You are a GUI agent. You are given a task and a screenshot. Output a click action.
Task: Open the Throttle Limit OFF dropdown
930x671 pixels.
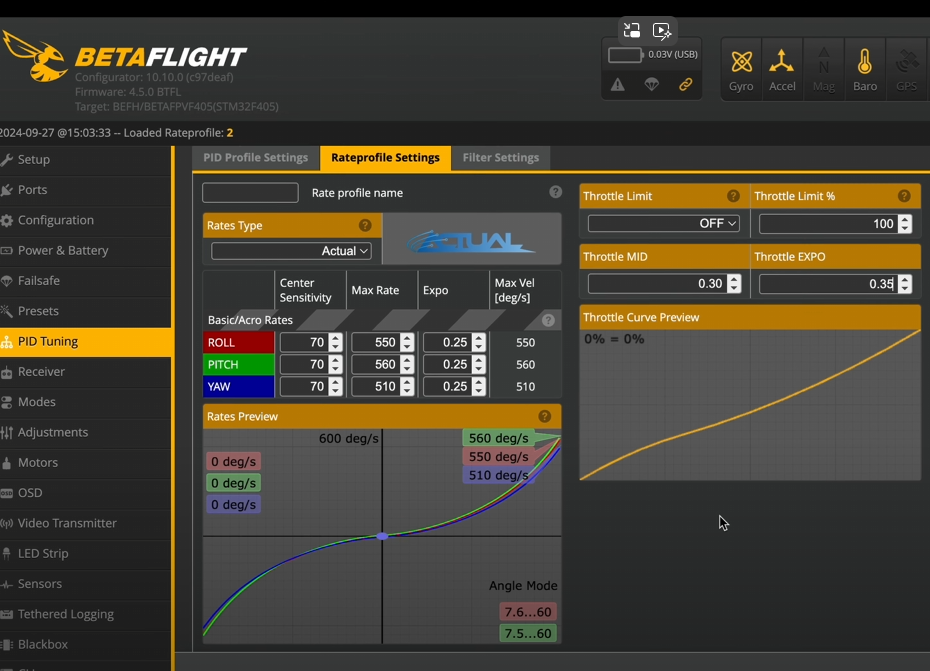coord(664,224)
